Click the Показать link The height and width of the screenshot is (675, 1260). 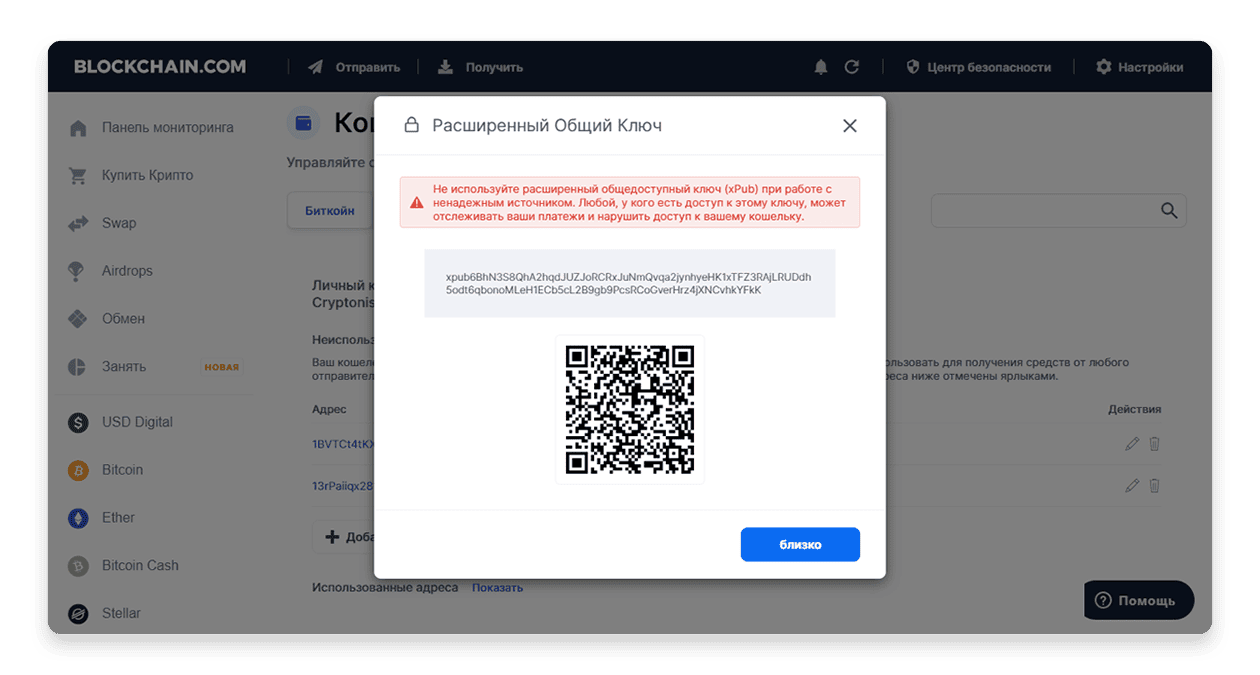click(x=497, y=588)
